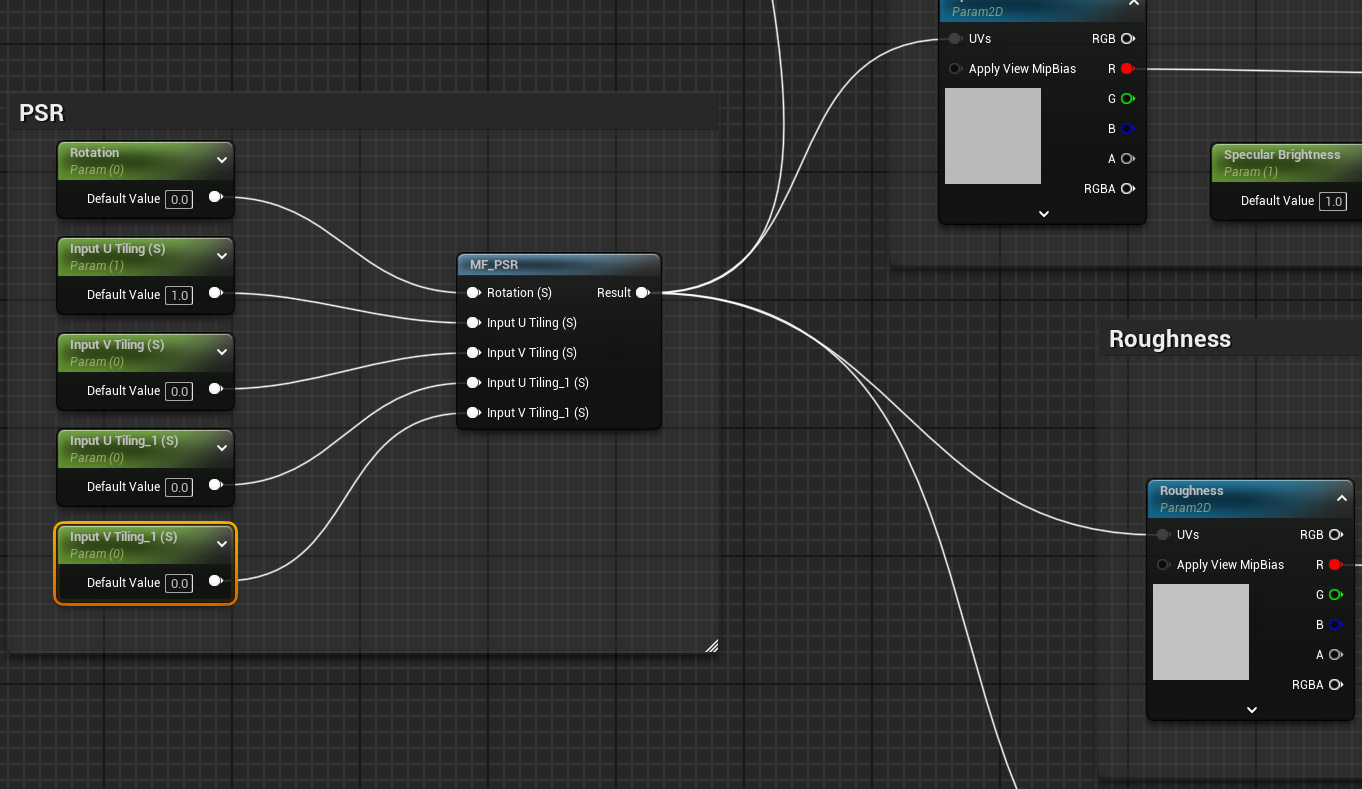The image size is (1362, 789).
Task: Select the Rotation node title bar
Action: tap(145, 160)
